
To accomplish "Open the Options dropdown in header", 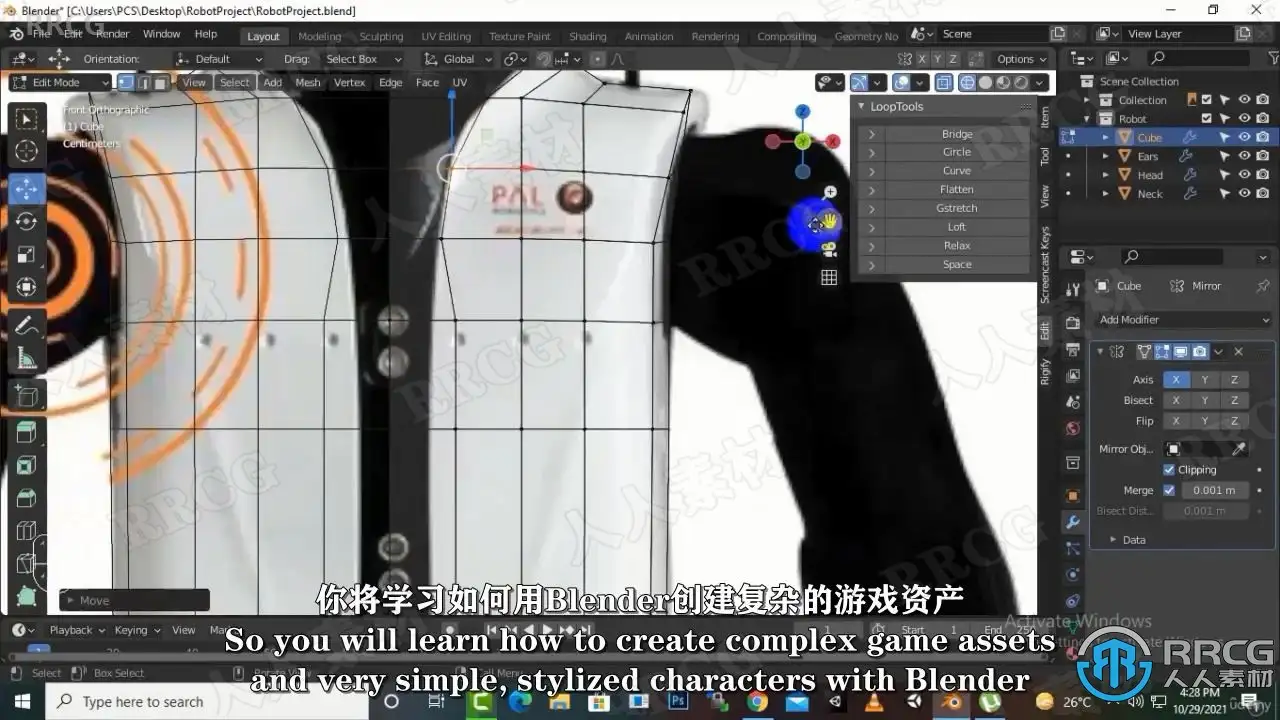I will 1021,59.
